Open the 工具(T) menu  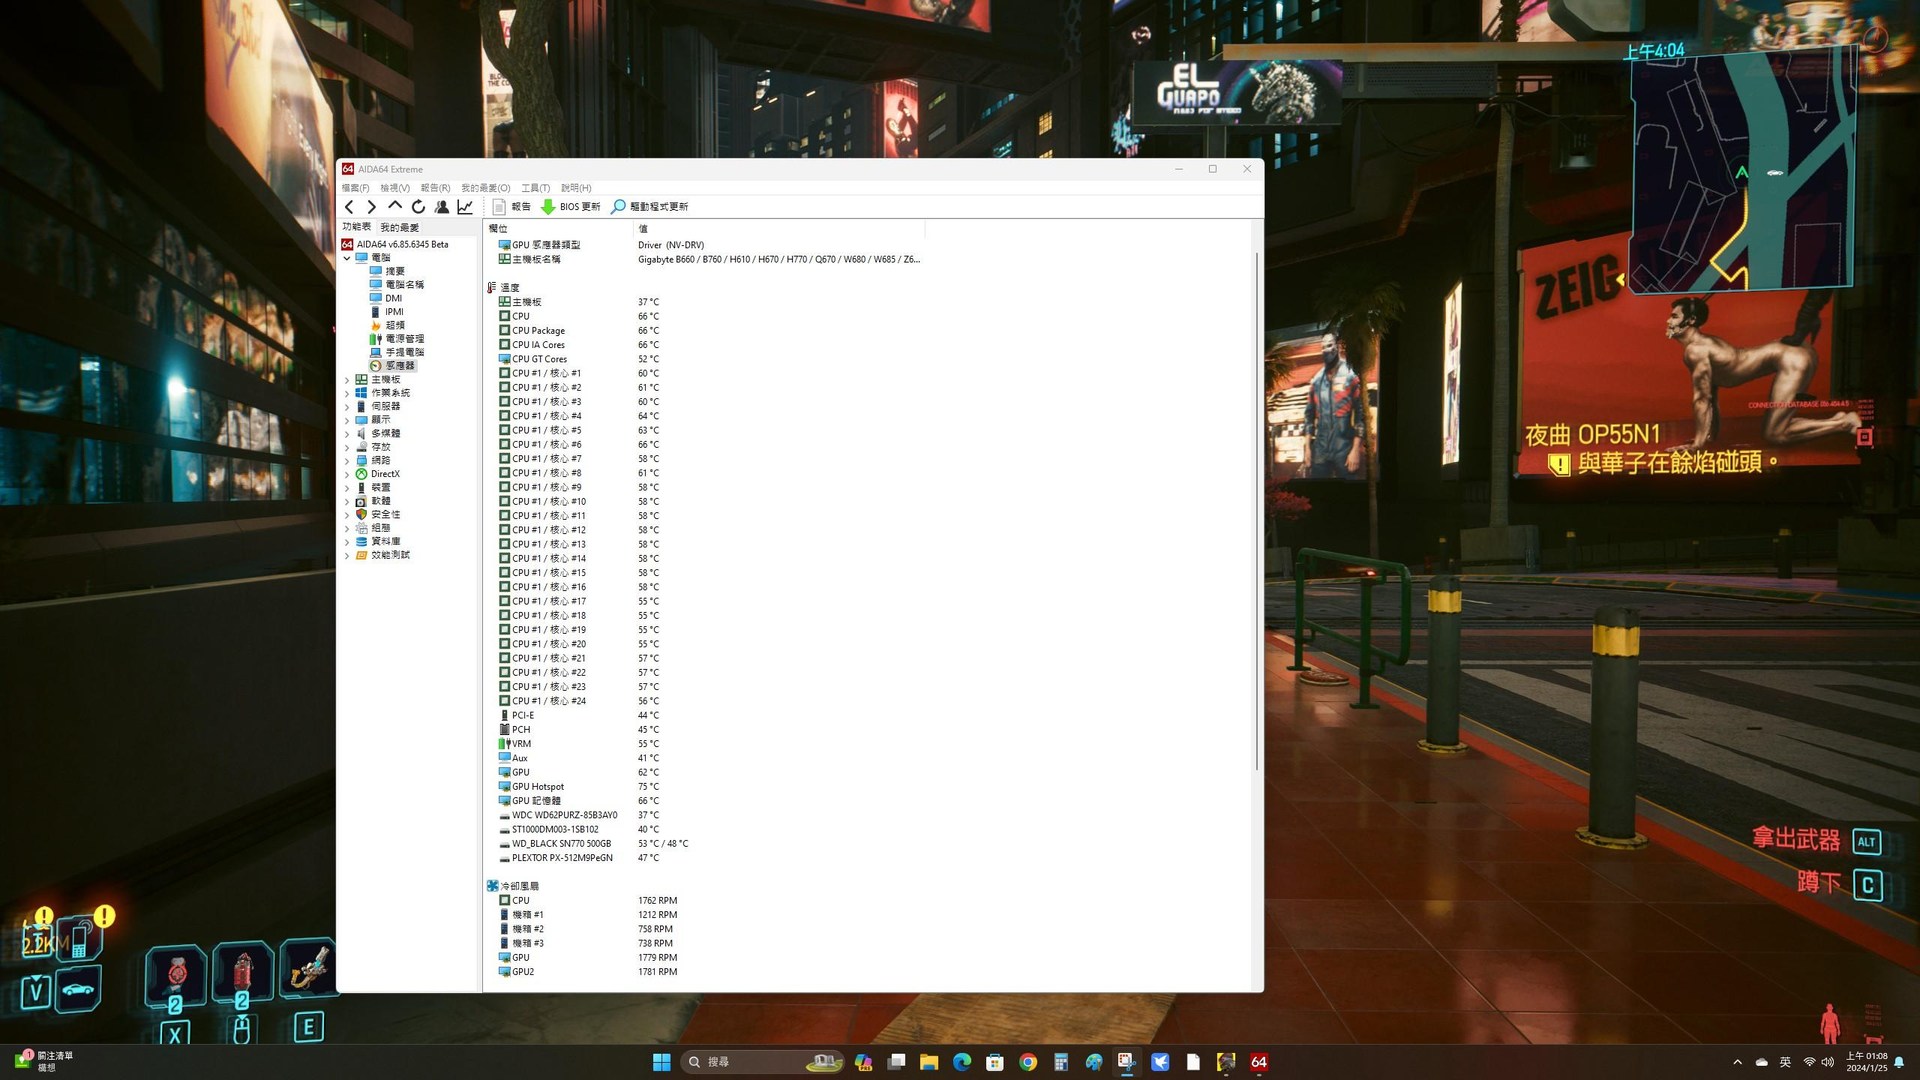tap(535, 188)
